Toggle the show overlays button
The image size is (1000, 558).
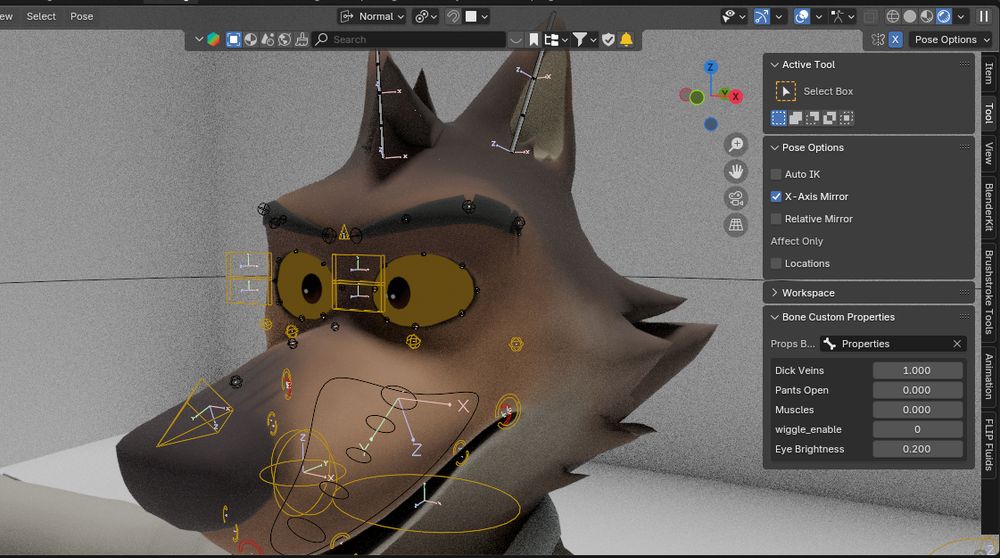pos(802,17)
